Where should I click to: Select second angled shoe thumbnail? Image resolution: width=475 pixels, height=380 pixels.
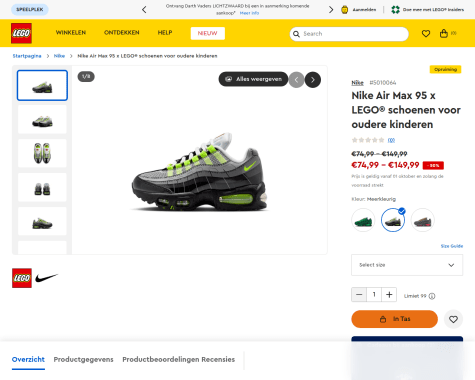point(42,119)
